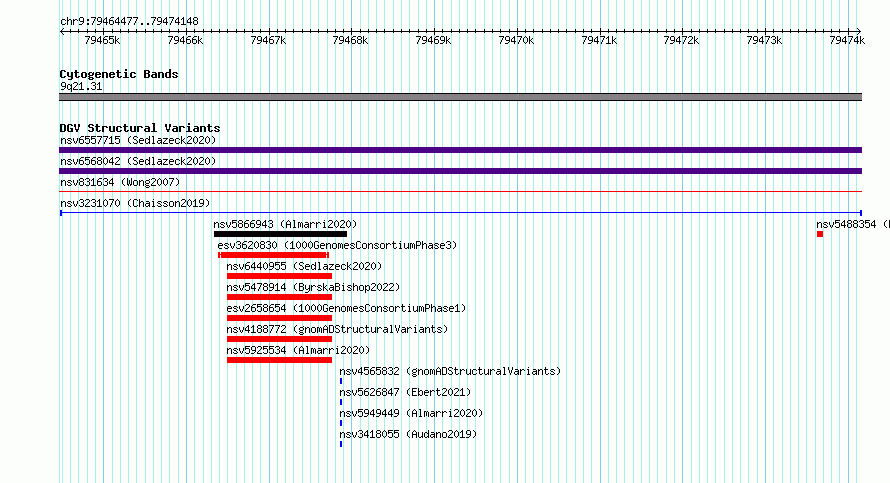Image resolution: width=890 pixels, height=483 pixels.
Task: Click the nsv6557715 (Sedlazeck2020) label
Action: point(138,140)
